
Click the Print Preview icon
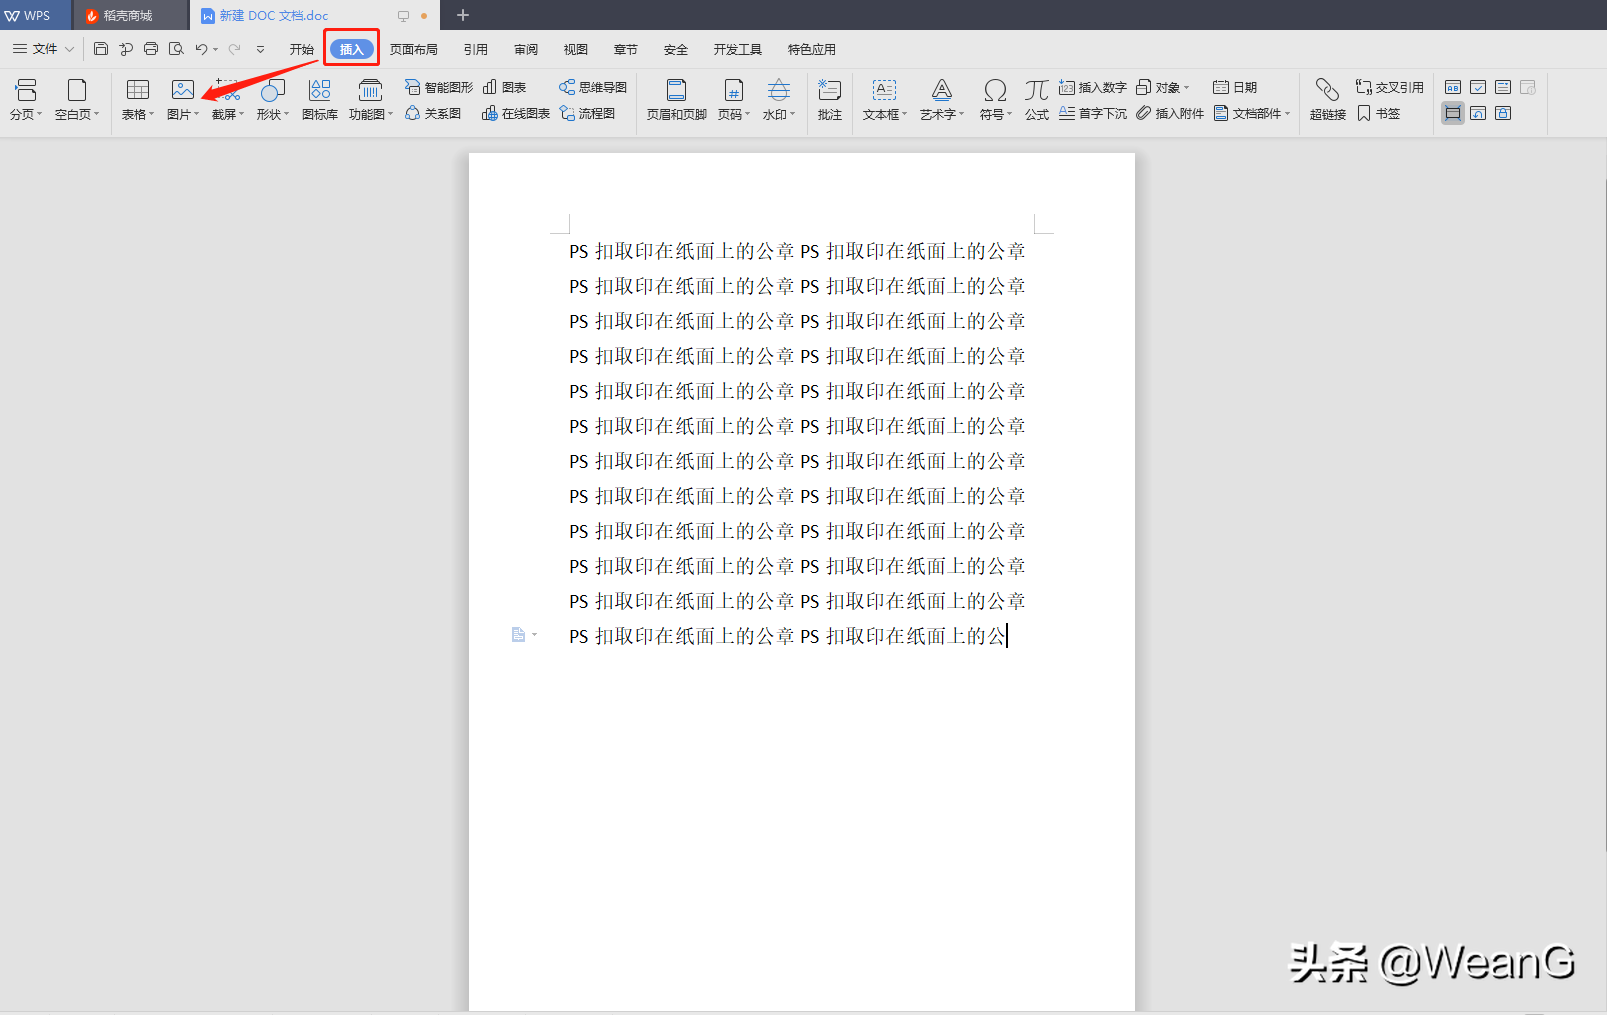click(176, 48)
